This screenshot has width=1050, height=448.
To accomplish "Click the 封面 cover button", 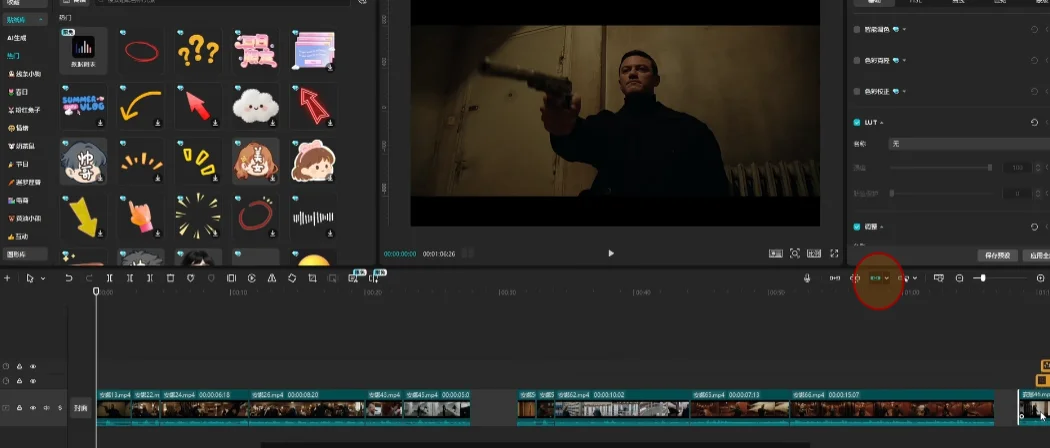I will [80, 408].
